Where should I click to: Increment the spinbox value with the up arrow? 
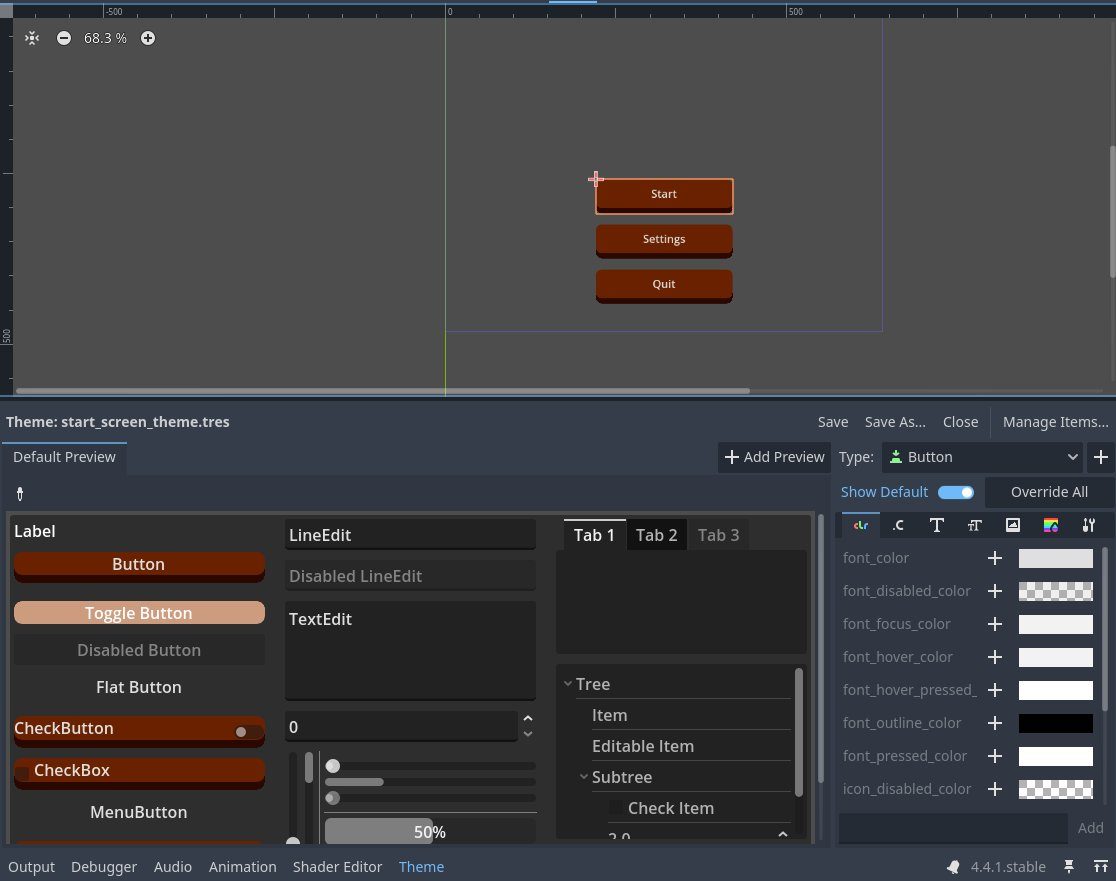(528, 719)
